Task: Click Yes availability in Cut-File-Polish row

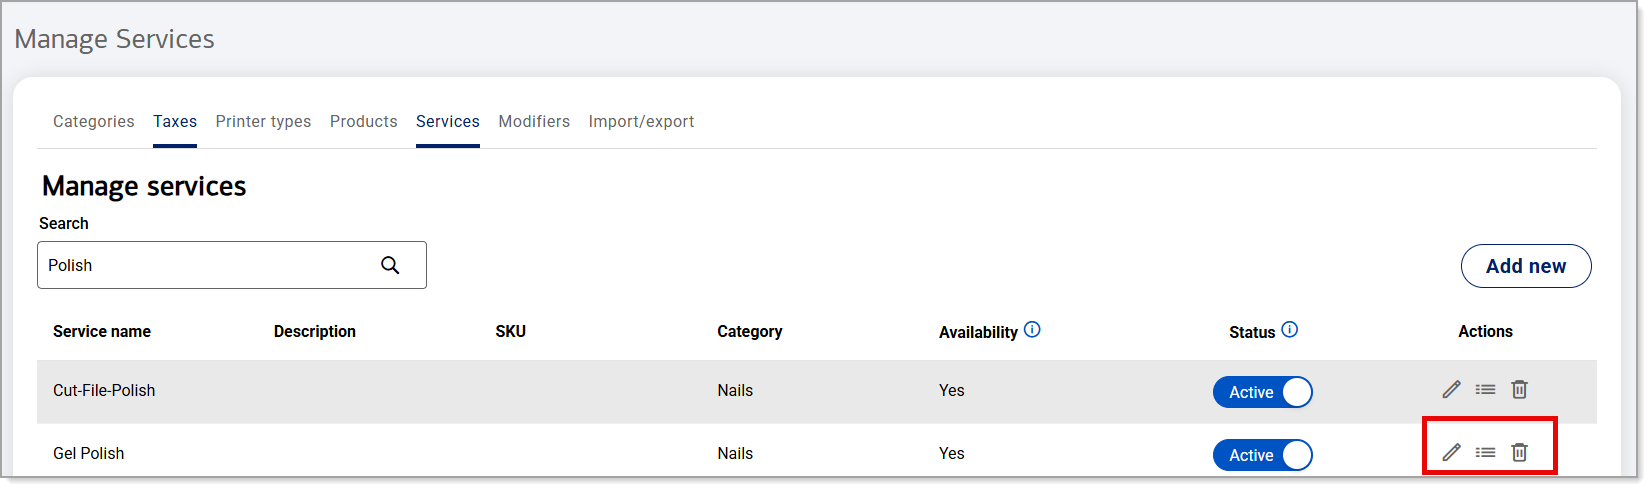Action: (x=952, y=390)
